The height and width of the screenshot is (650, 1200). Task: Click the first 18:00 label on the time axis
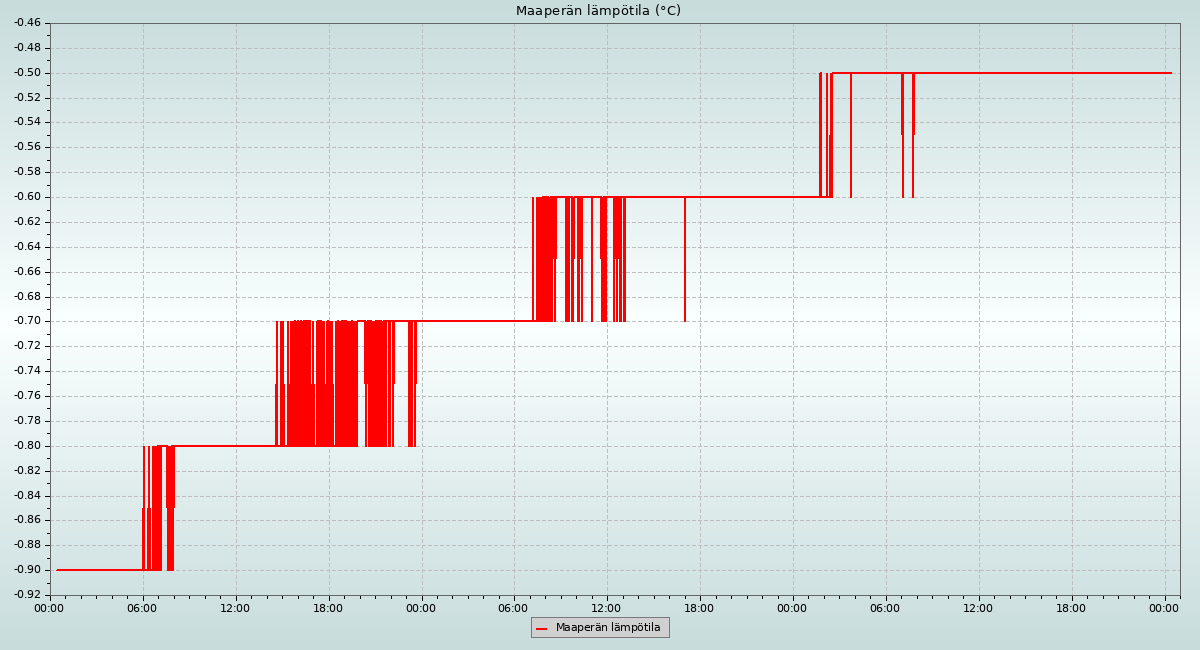point(328,607)
